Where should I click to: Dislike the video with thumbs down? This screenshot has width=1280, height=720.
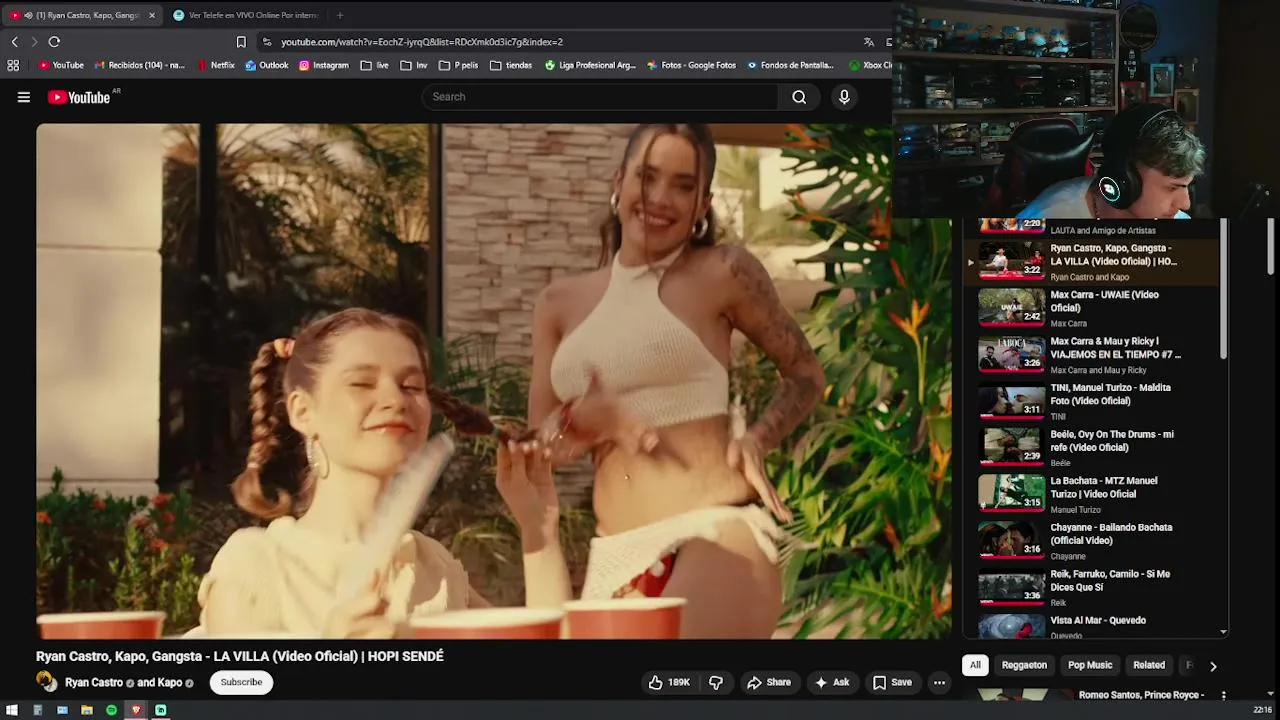click(x=716, y=682)
